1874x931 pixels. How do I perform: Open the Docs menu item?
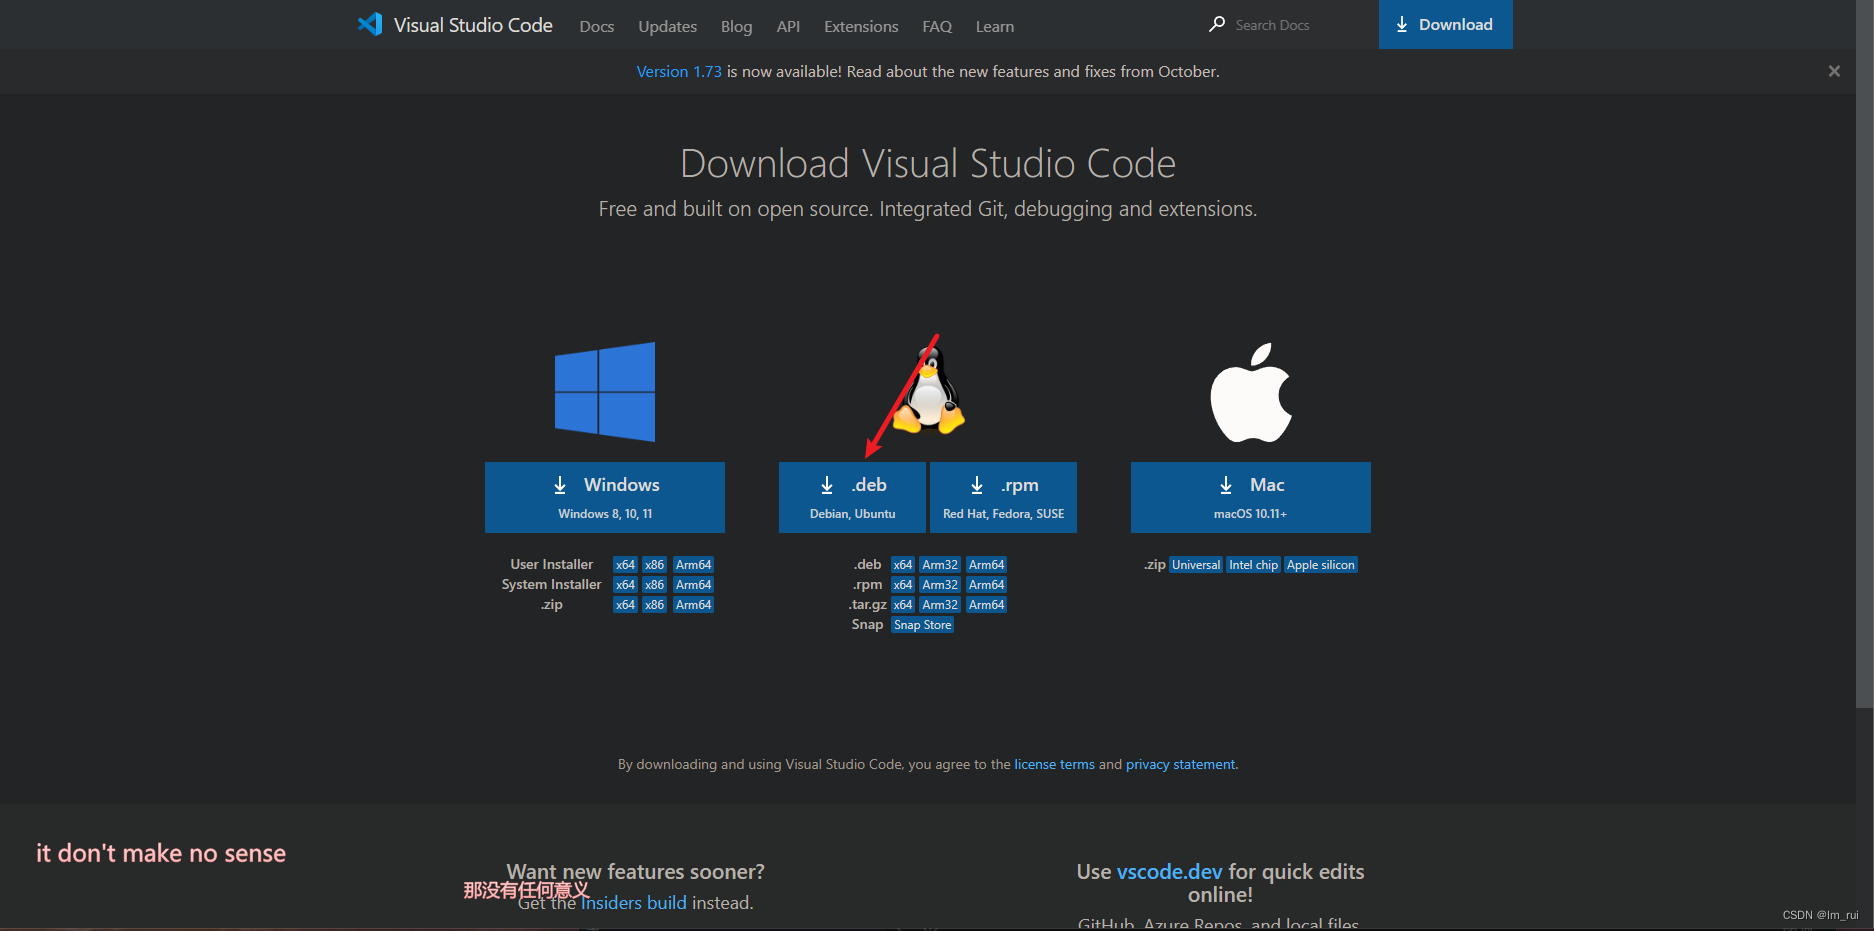(x=597, y=26)
